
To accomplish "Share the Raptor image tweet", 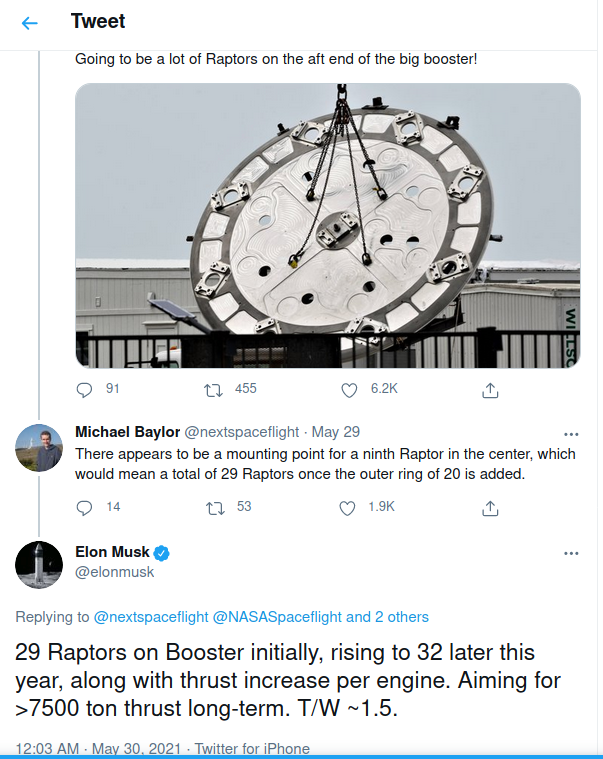I will [x=490, y=389].
